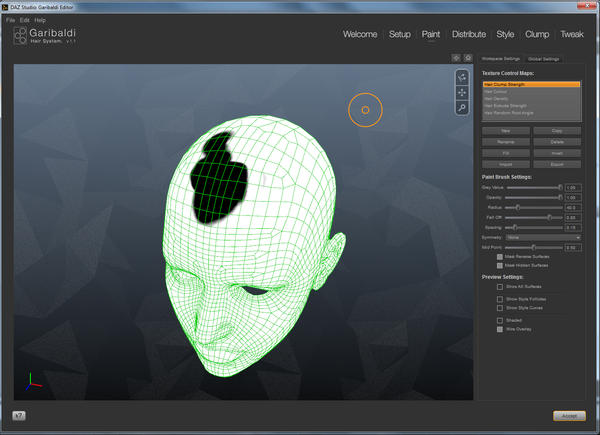Viewport: 600px width, 435px height.
Task: Click the help button at bottom left
Action: coord(19,415)
